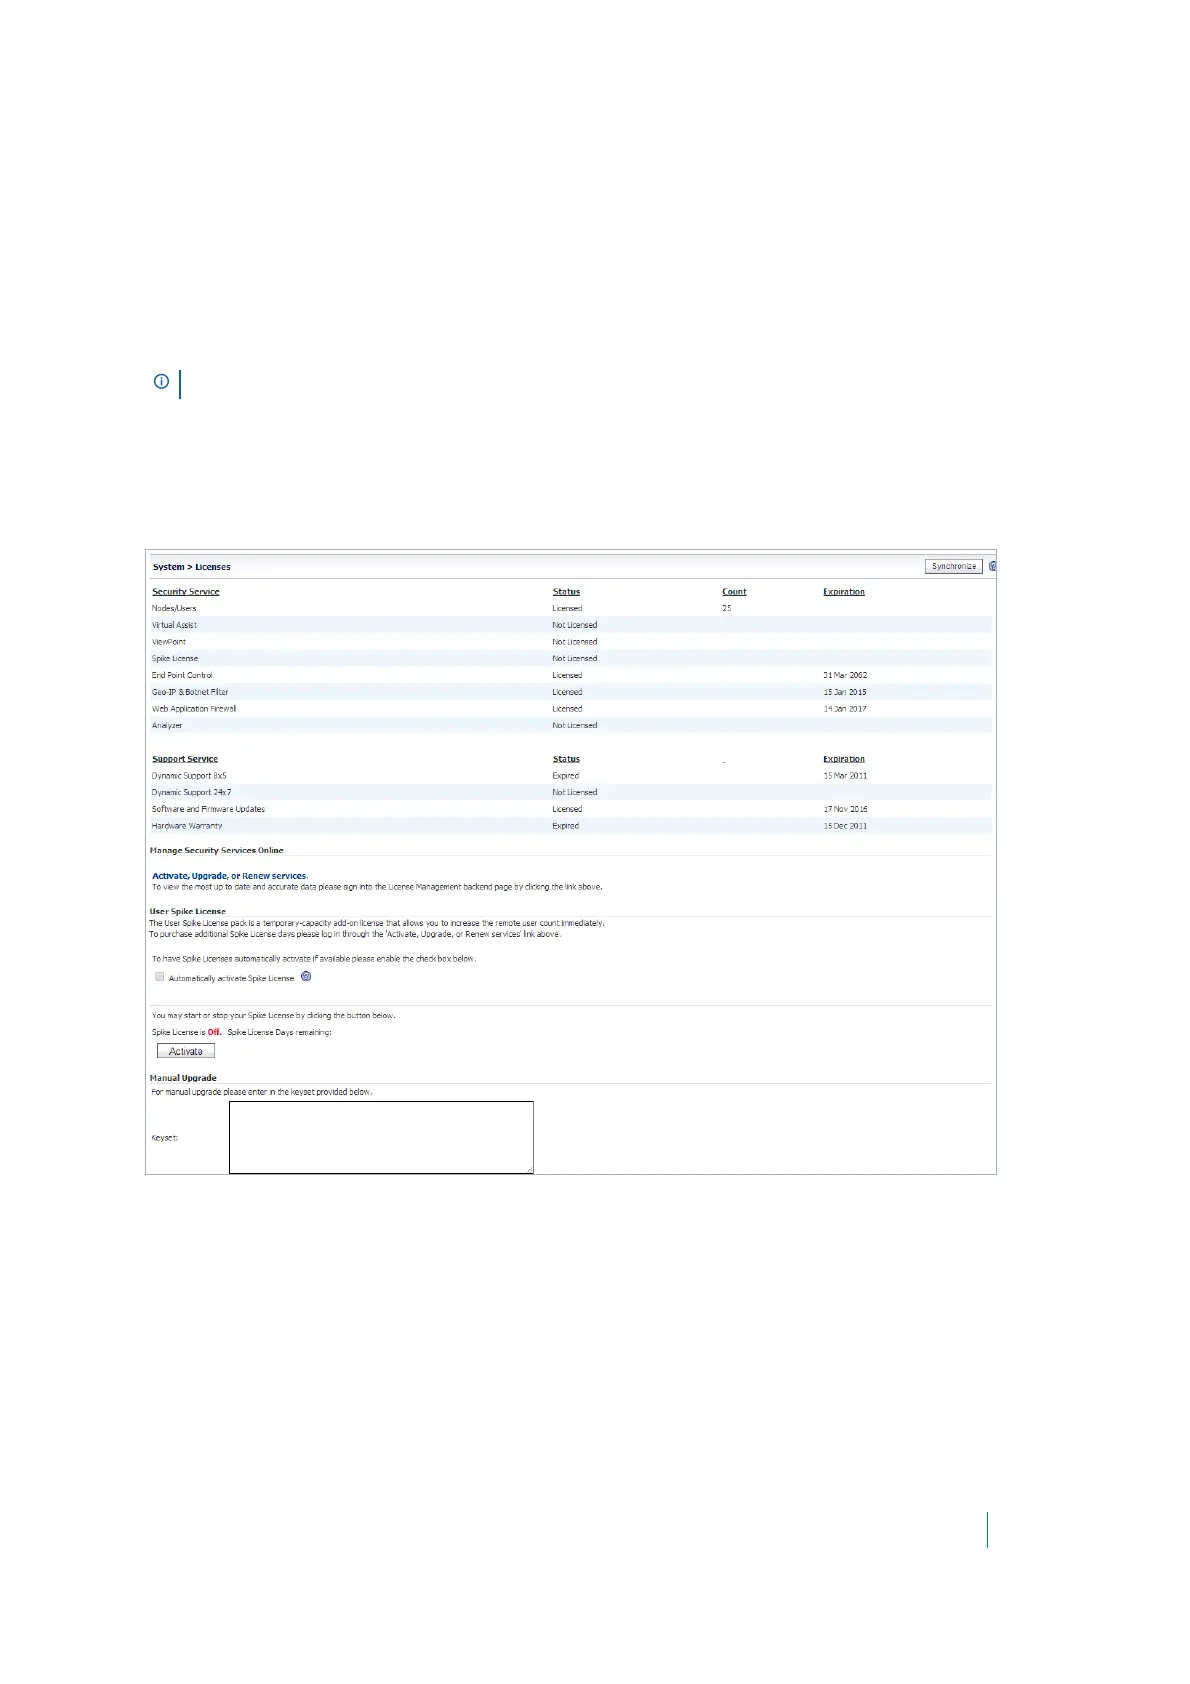Click Expiration header in Support Service table
The width and height of the screenshot is (1190, 1684).
click(x=844, y=759)
